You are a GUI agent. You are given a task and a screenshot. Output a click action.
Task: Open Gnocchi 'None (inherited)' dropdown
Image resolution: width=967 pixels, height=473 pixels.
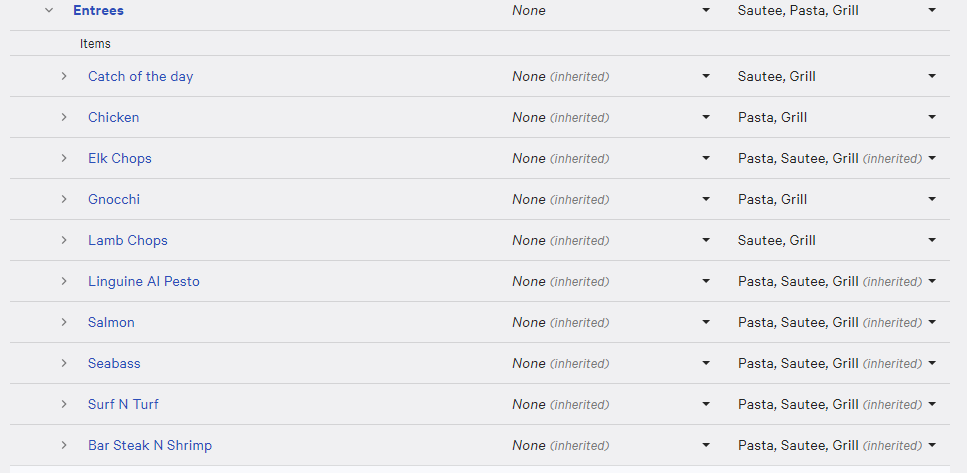point(610,199)
